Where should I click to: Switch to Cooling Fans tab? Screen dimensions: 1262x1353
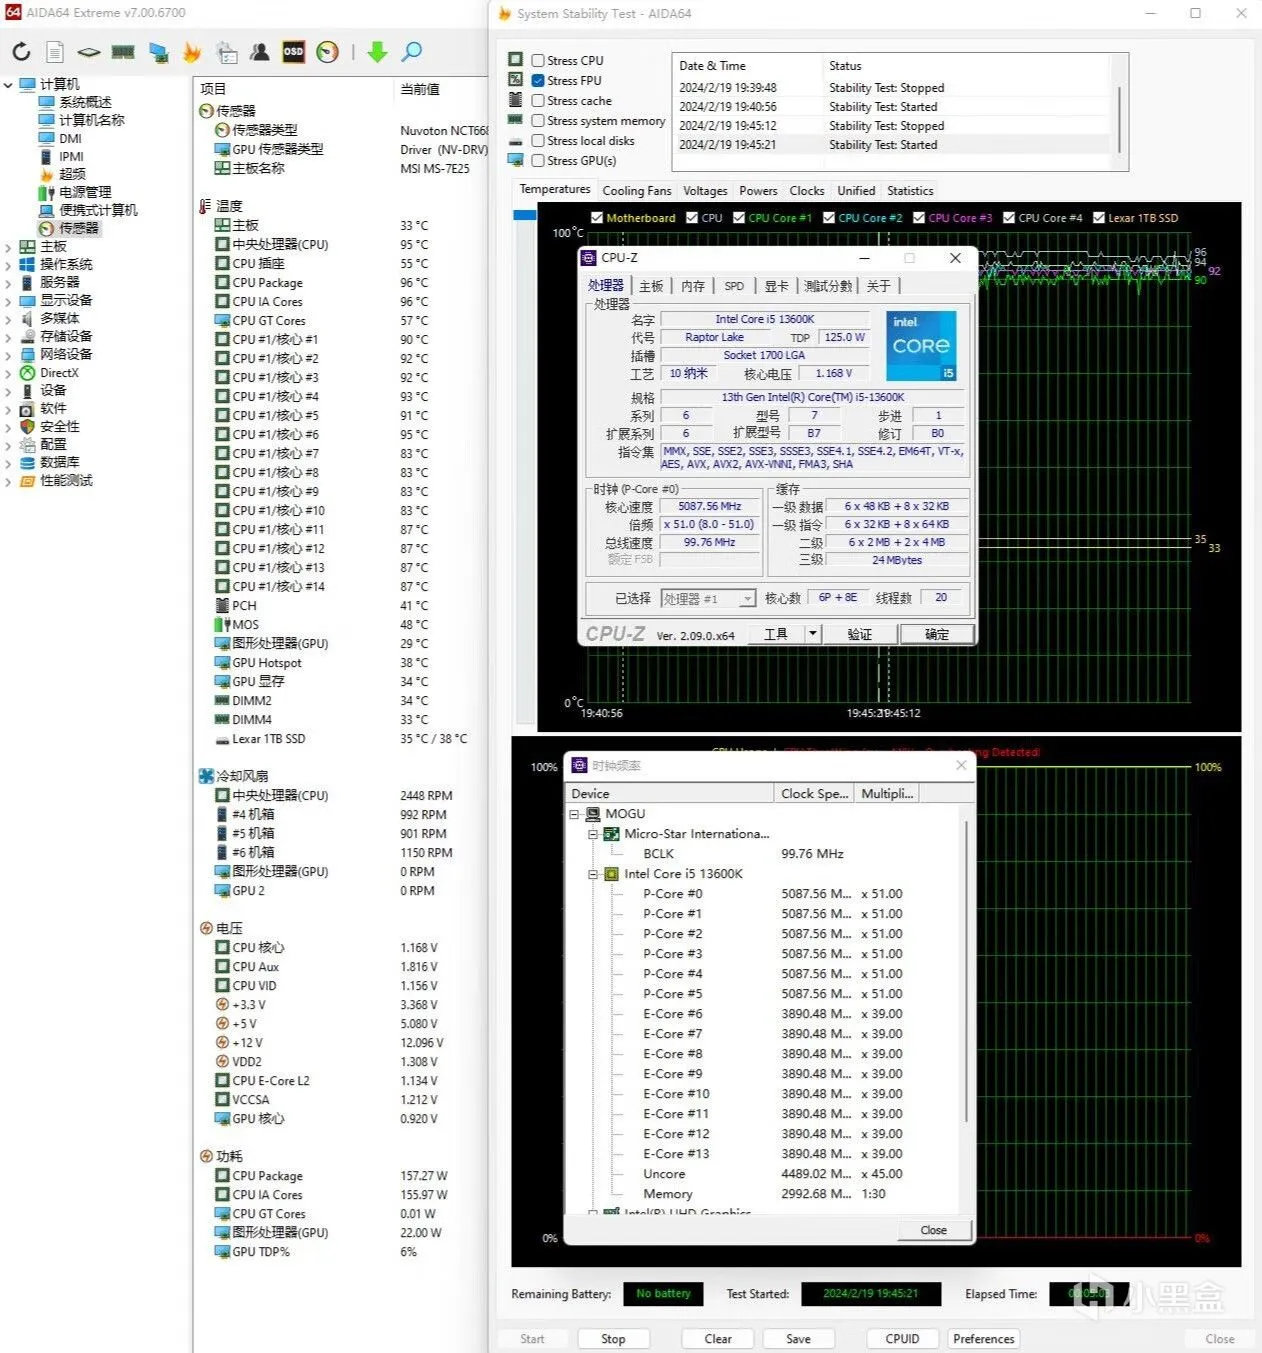point(637,191)
